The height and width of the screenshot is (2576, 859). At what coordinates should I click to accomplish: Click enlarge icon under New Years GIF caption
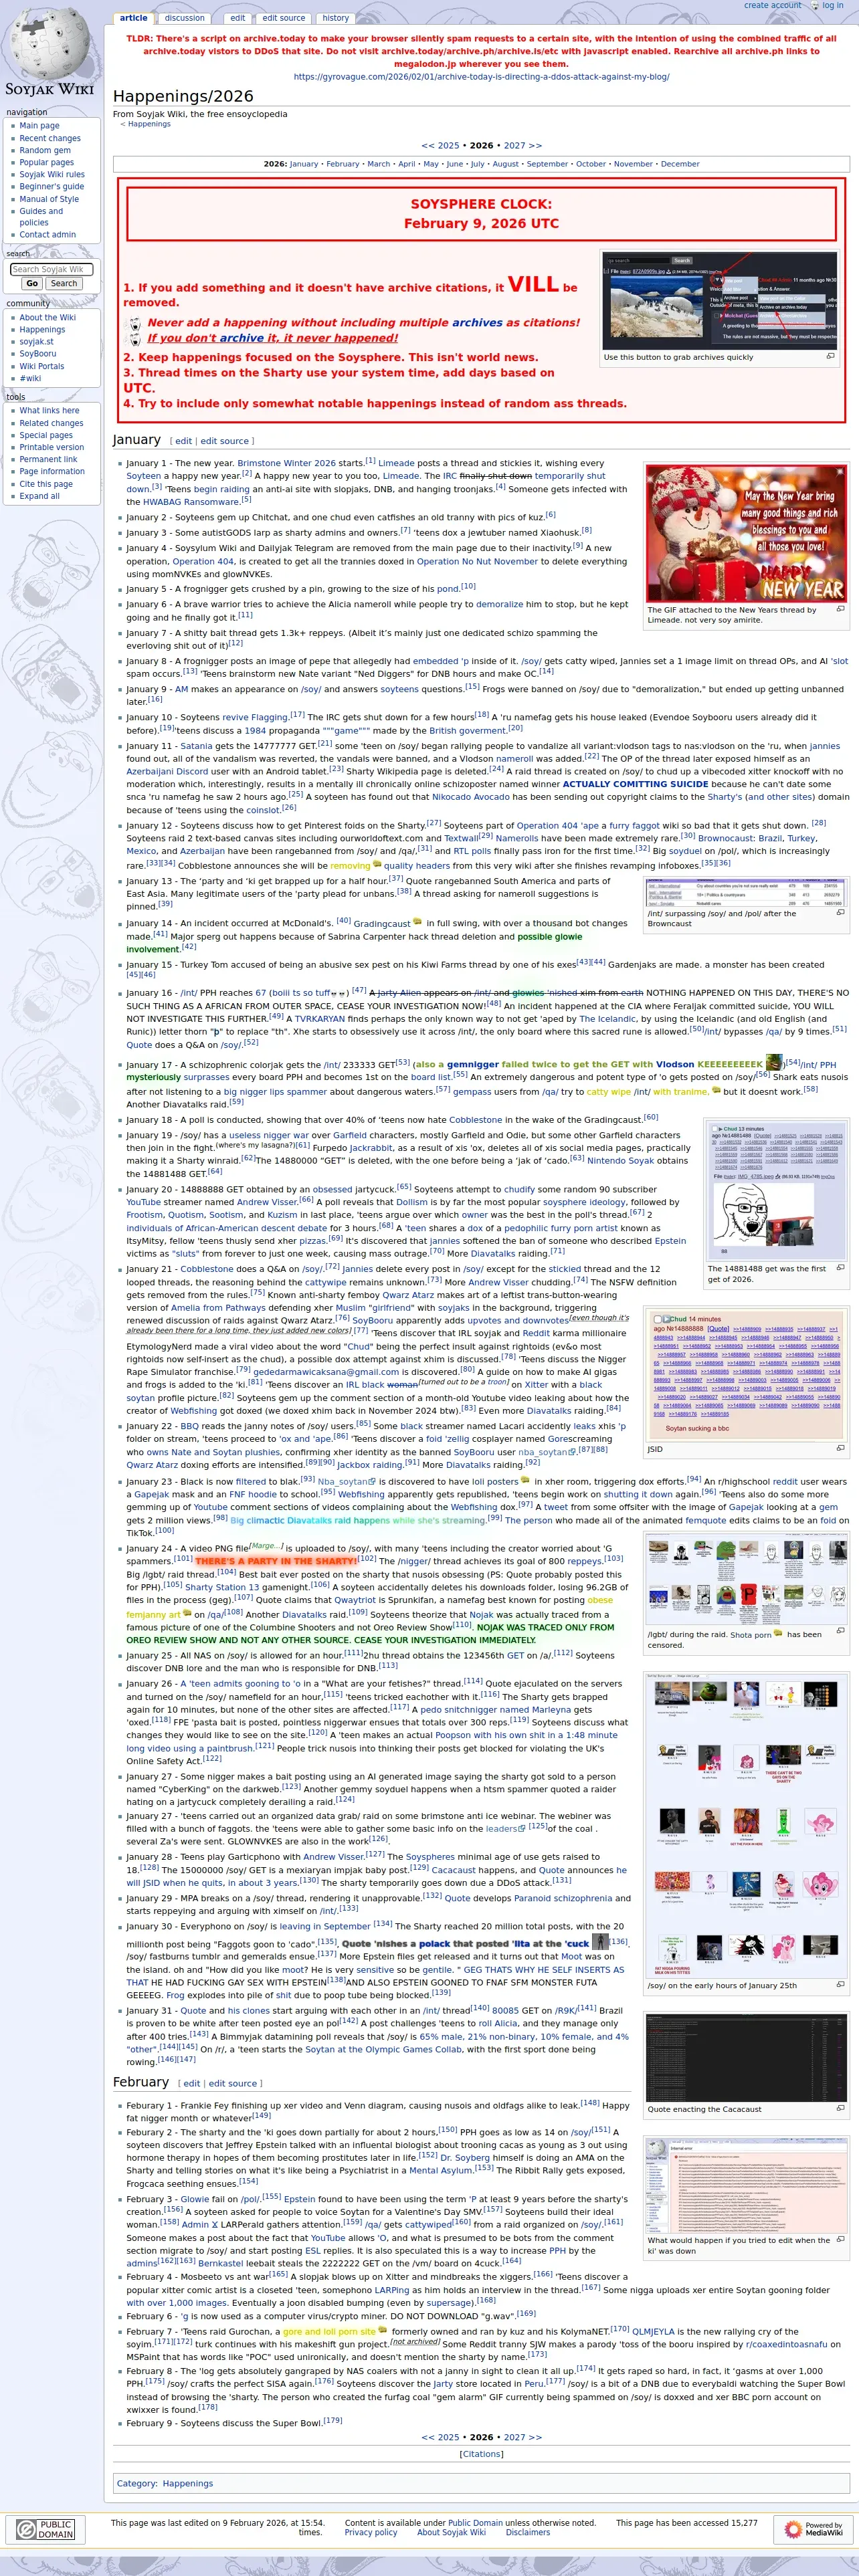coord(840,609)
